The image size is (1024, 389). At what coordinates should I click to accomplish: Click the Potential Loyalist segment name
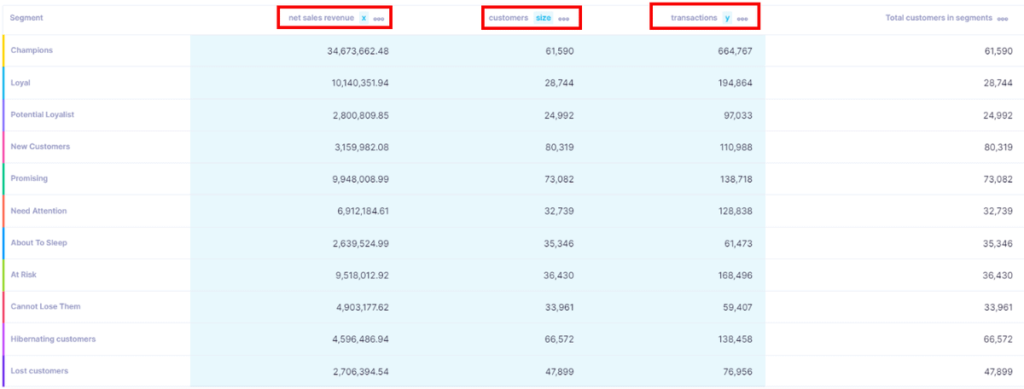pos(42,114)
